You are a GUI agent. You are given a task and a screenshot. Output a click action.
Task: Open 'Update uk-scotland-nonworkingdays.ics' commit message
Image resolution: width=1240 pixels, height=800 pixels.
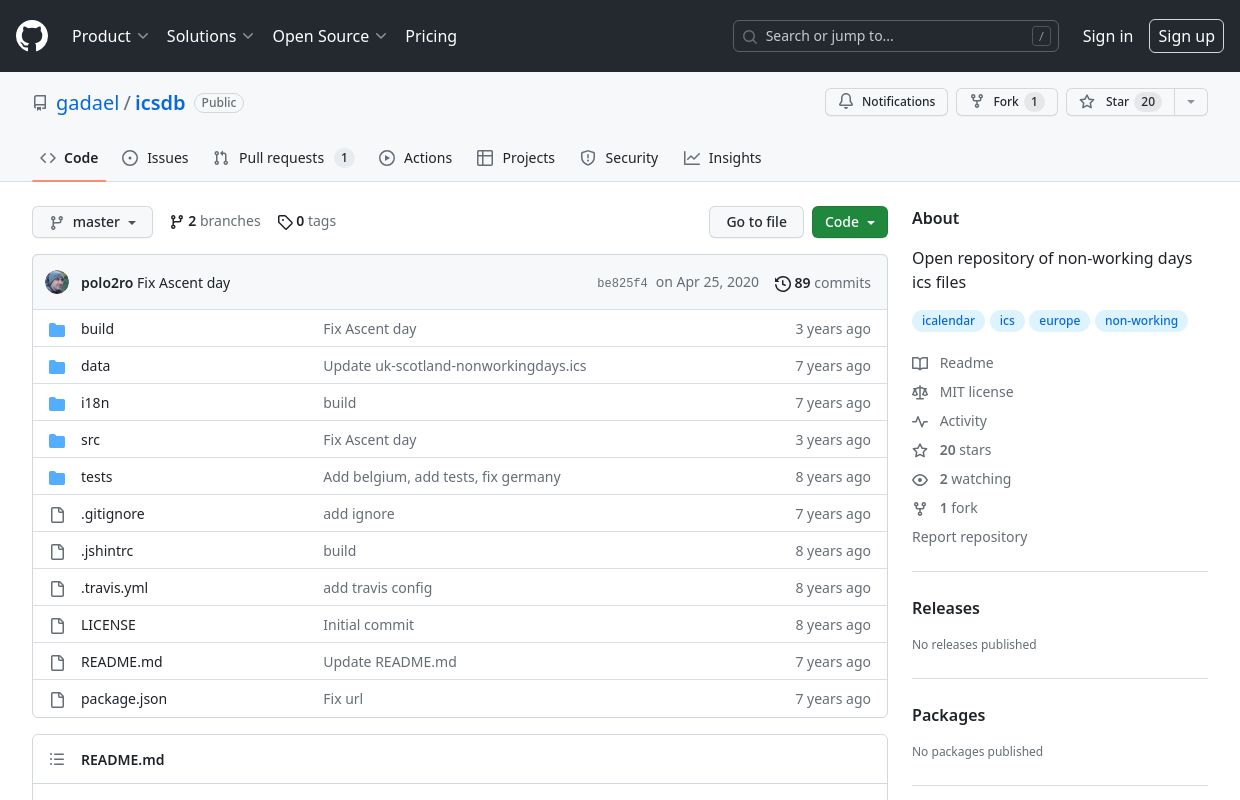[455, 366]
